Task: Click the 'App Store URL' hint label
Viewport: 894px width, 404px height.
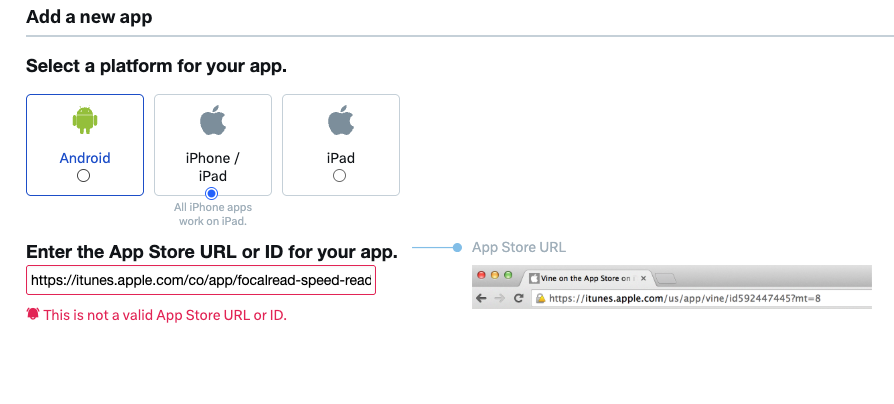Action: (x=519, y=247)
